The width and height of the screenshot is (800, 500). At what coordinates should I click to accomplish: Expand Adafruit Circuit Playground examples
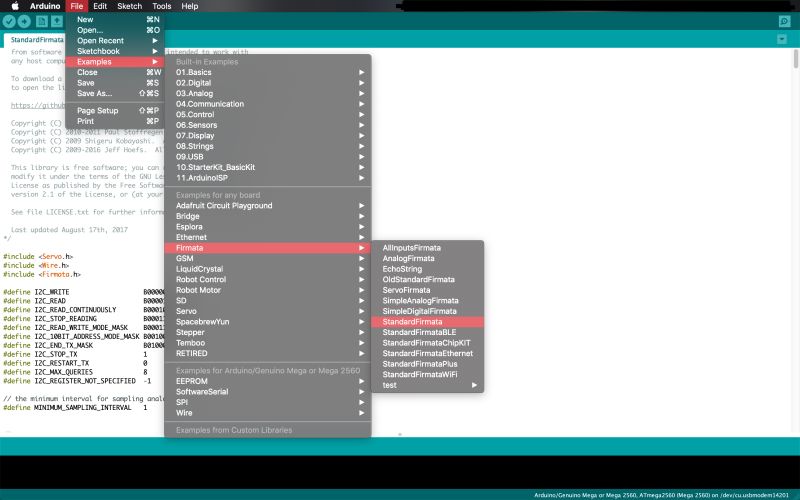point(268,206)
